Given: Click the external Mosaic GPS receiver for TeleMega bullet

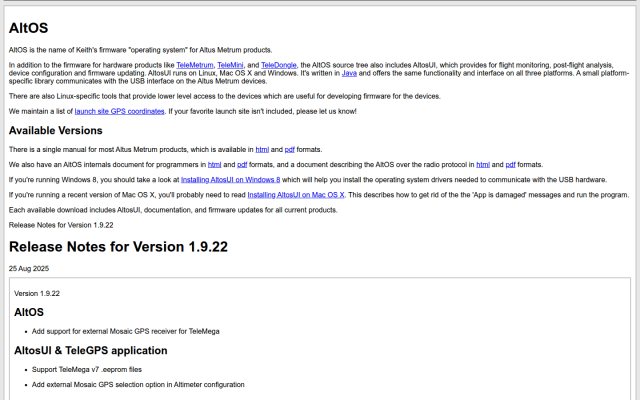Looking at the screenshot, I should coord(126,331).
